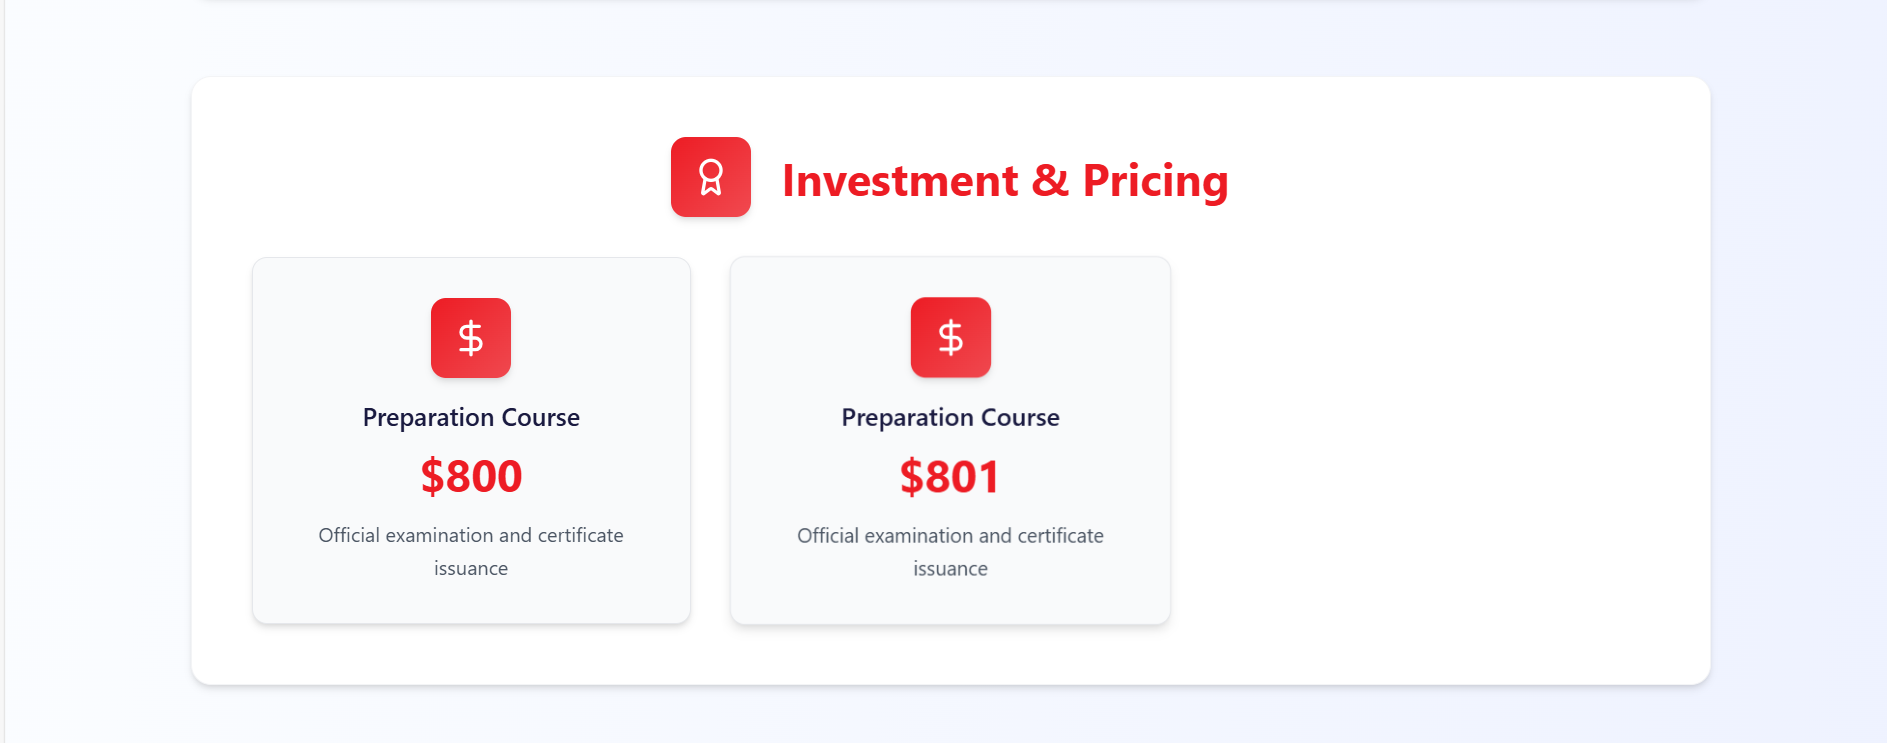
Task: Click the word Official in the $800 card
Action: [x=349, y=535]
